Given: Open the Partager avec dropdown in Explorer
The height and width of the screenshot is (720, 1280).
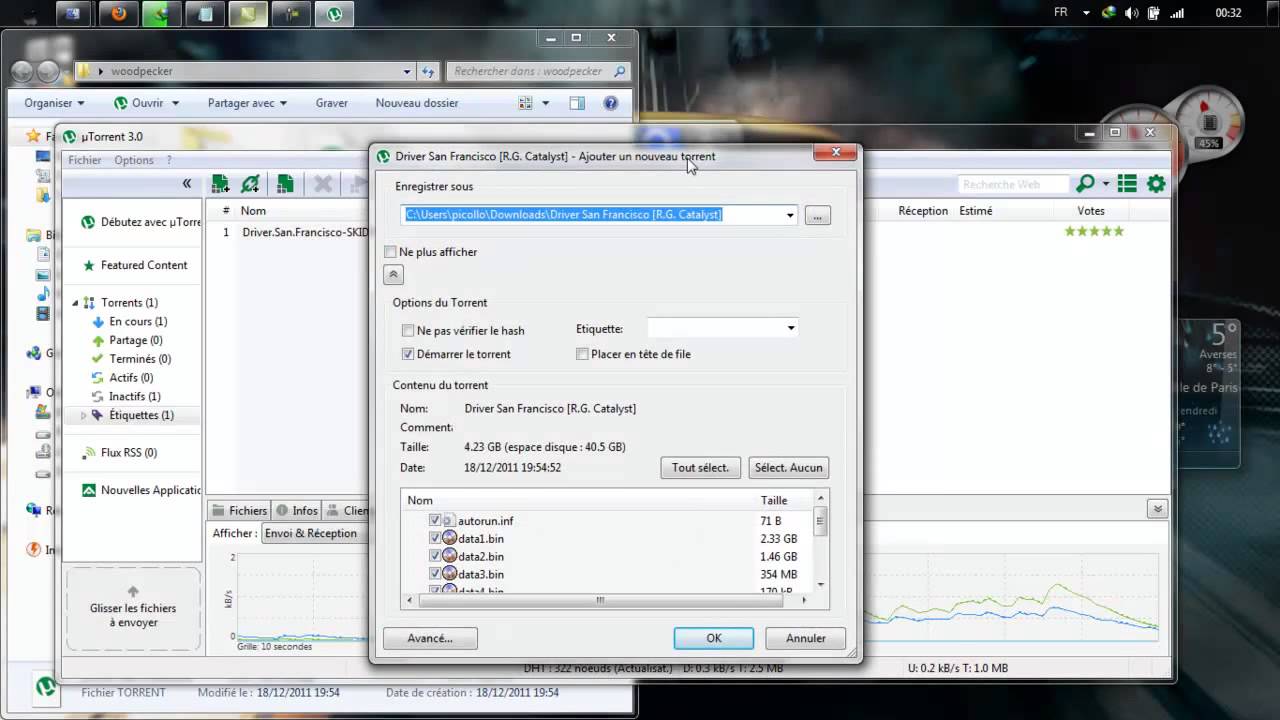Looking at the screenshot, I should (x=247, y=103).
